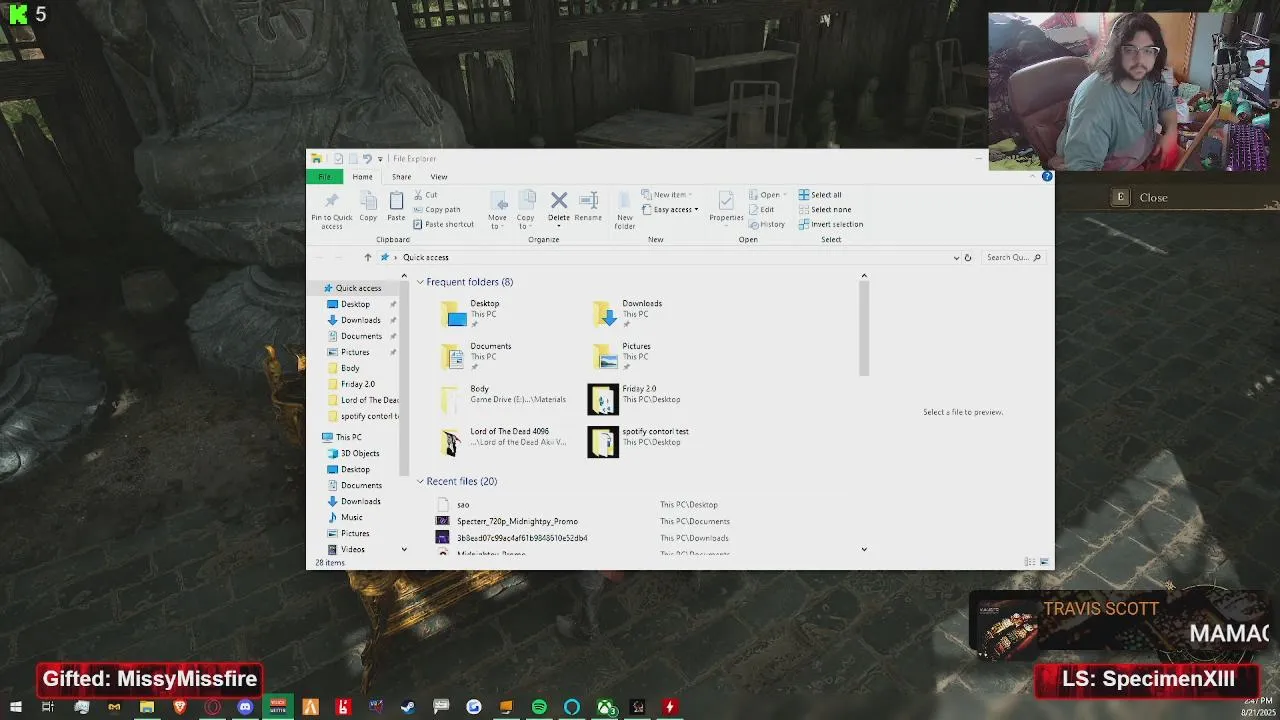Click Edit in the Open group
This screenshot has width=1280, height=720.
point(761,210)
